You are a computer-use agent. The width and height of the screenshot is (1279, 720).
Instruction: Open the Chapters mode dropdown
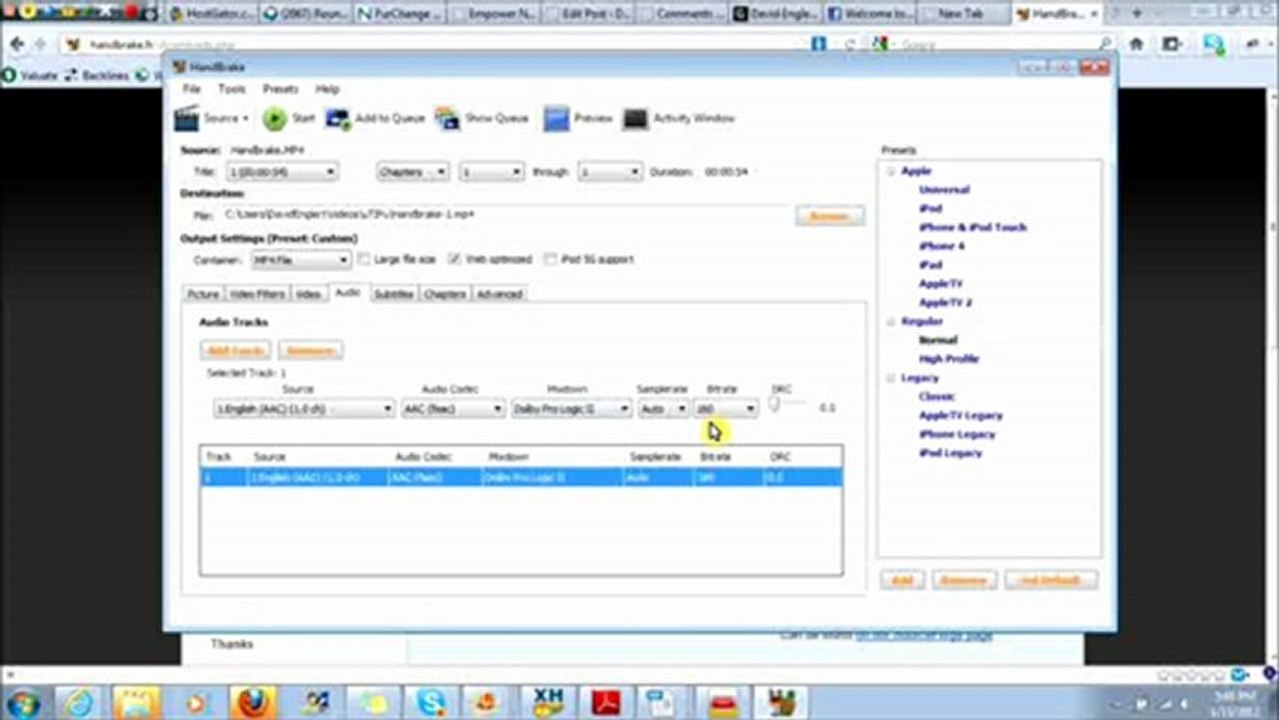[413, 172]
